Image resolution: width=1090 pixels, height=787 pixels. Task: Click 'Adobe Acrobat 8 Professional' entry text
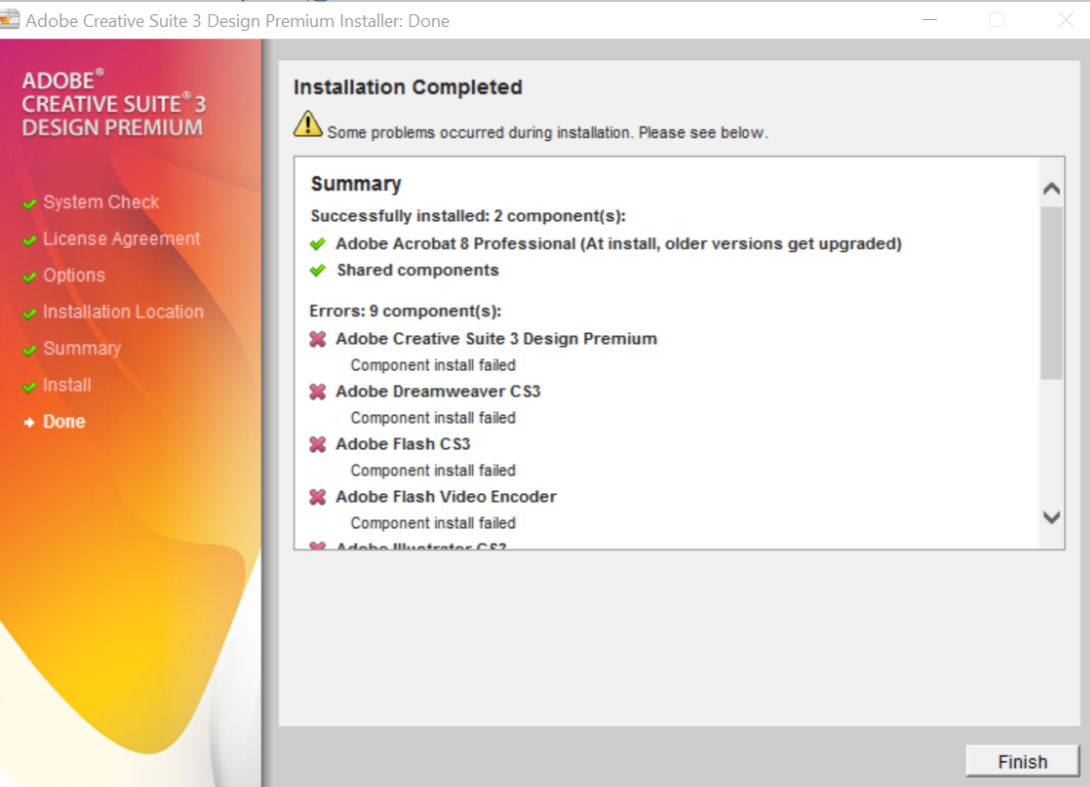(x=619, y=244)
